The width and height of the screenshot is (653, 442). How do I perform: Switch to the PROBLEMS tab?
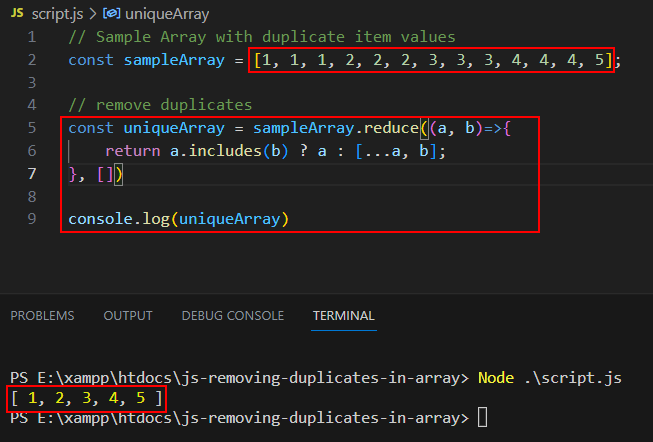tap(42, 316)
